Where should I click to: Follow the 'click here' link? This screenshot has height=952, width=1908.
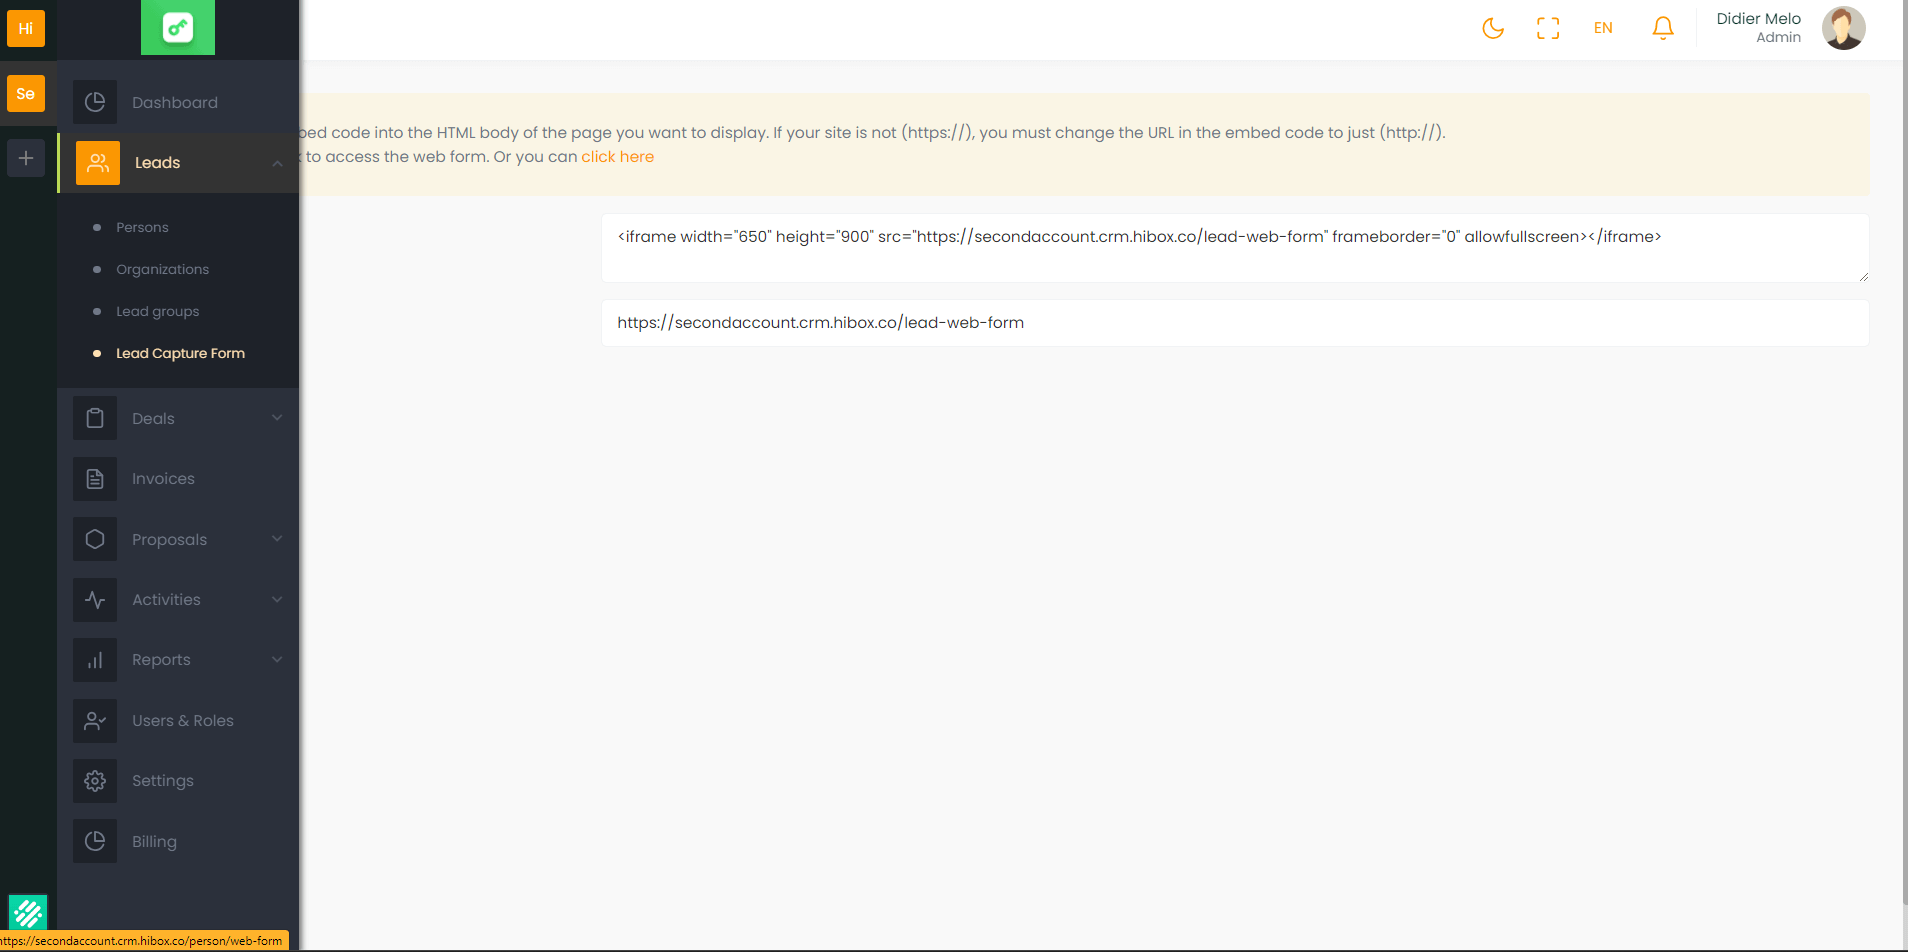click(x=617, y=157)
